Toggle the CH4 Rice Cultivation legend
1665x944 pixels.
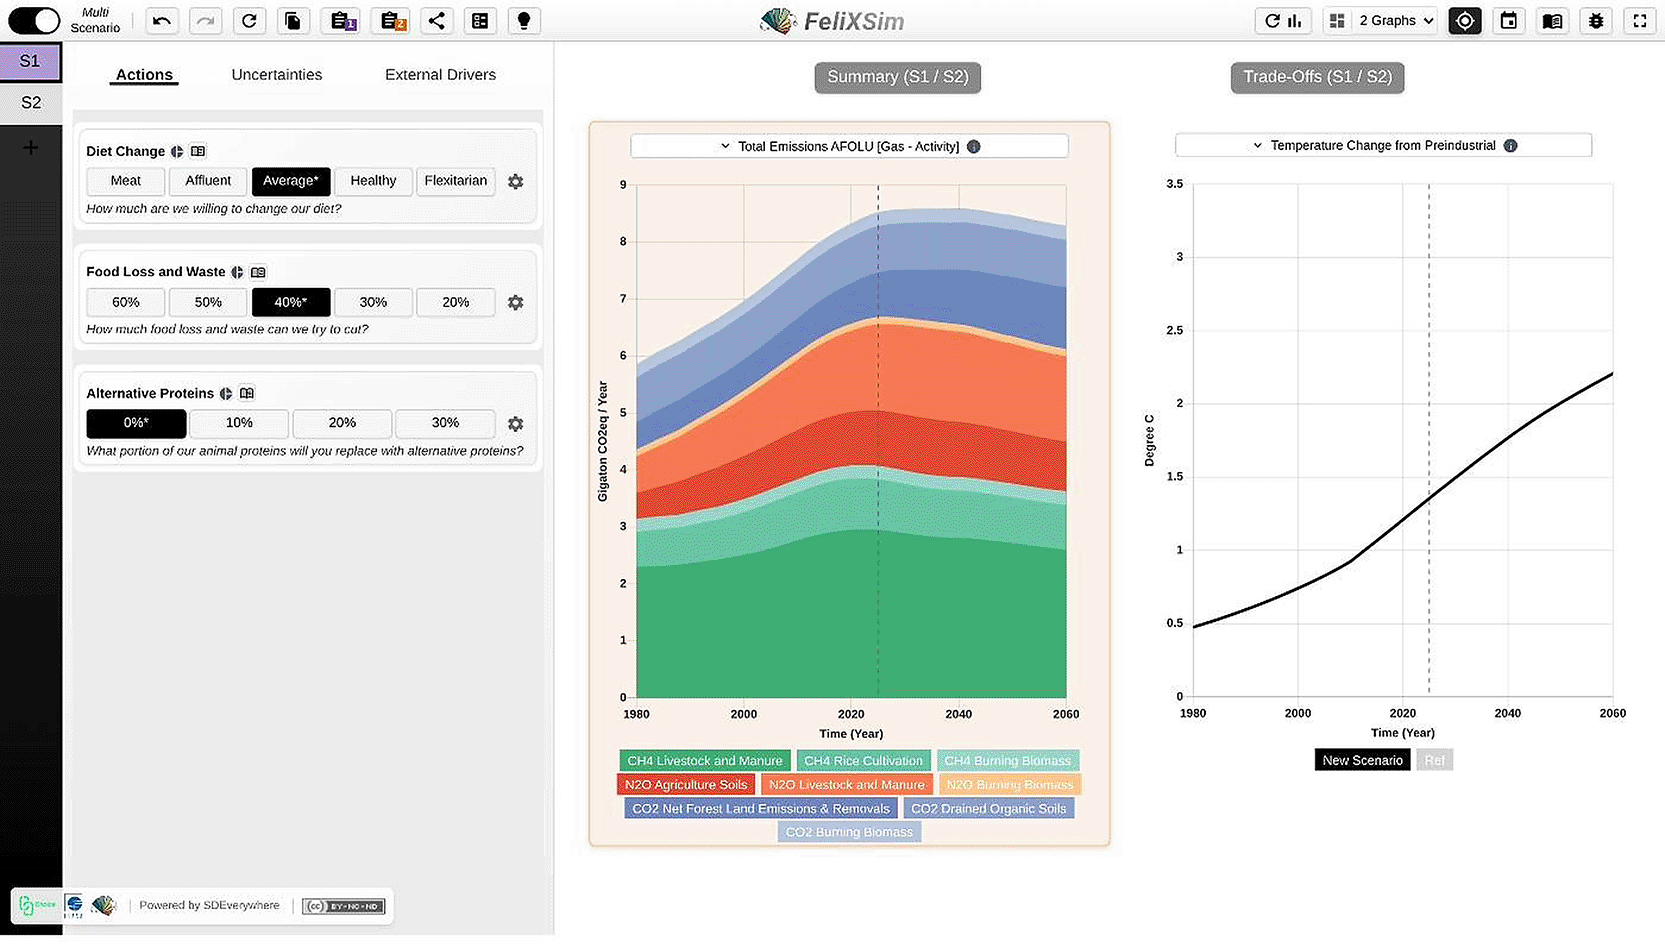864,761
